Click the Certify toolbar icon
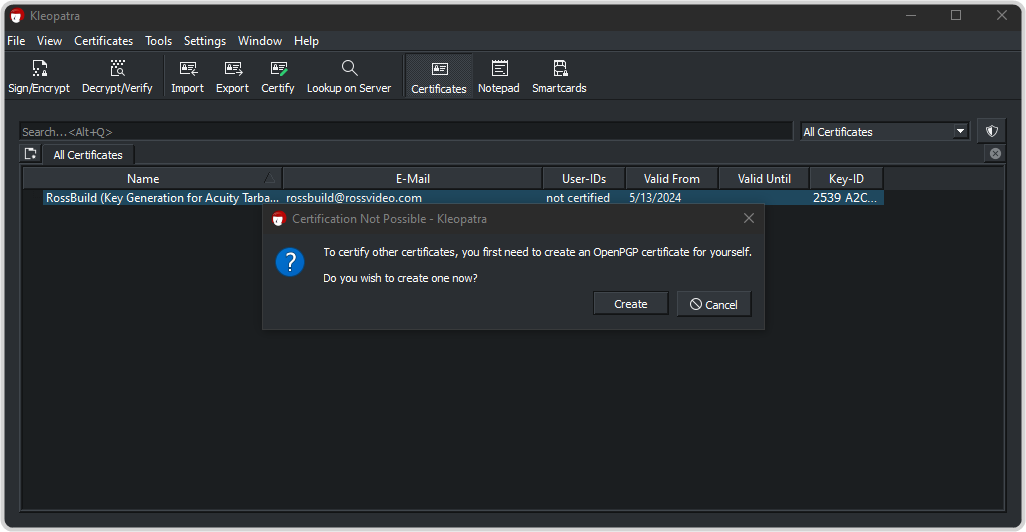Viewport: 1026px width, 532px height. click(x=278, y=76)
